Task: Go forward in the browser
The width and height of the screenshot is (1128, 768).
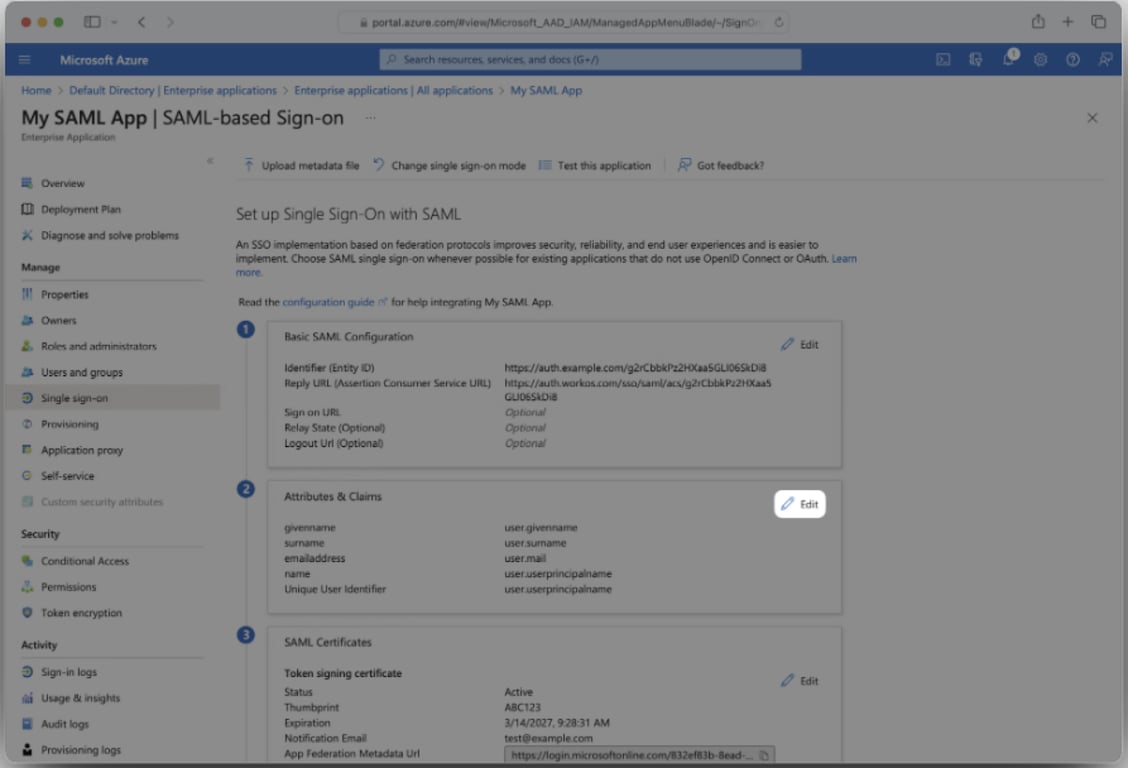Action: (x=170, y=22)
